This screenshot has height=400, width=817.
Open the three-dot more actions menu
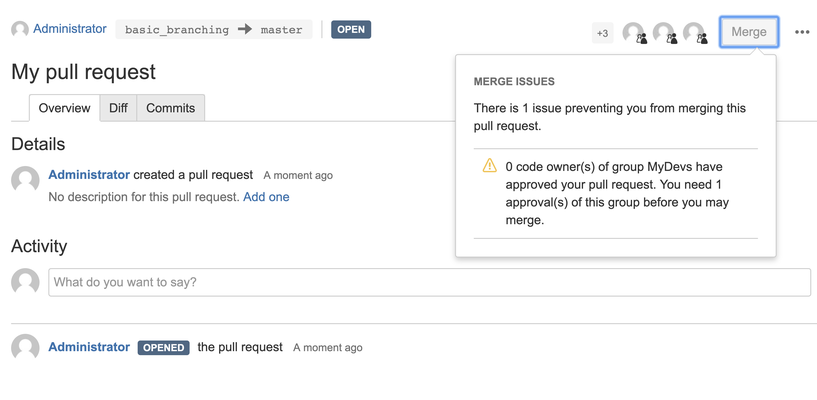click(802, 32)
